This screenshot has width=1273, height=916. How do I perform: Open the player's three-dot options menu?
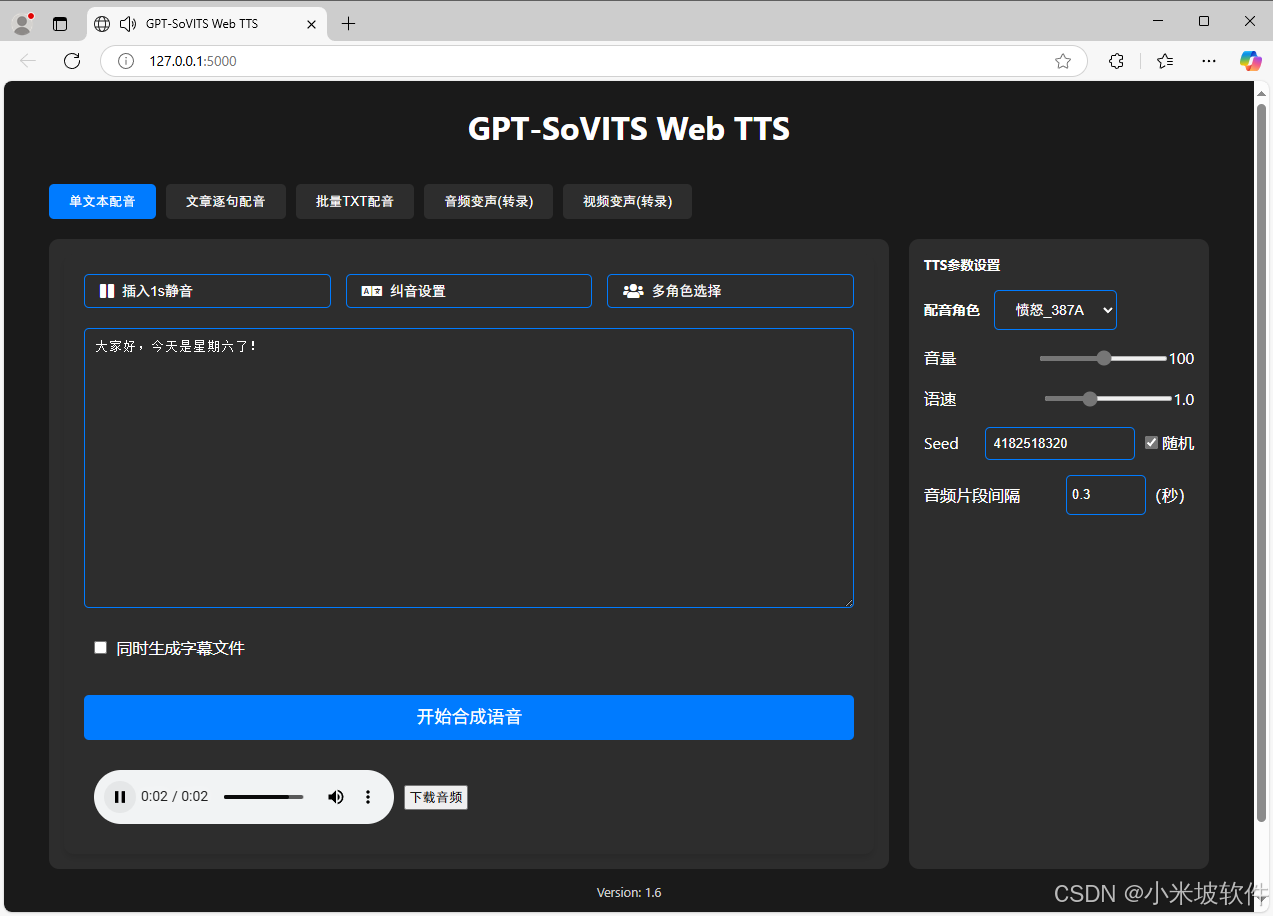click(x=368, y=796)
